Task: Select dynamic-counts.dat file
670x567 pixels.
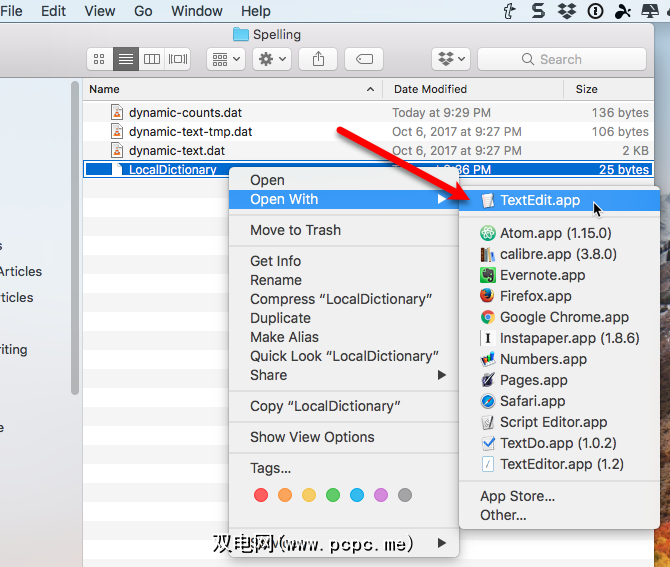Action: pos(368,112)
